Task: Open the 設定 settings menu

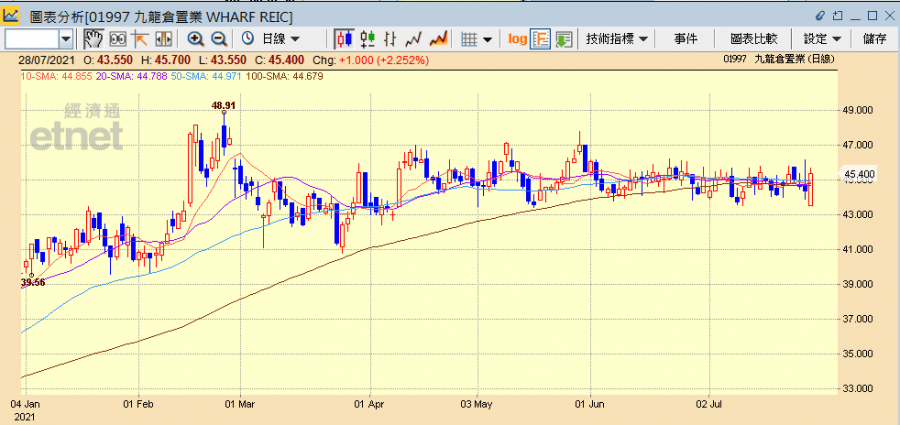Action: pyautogui.click(x=822, y=38)
